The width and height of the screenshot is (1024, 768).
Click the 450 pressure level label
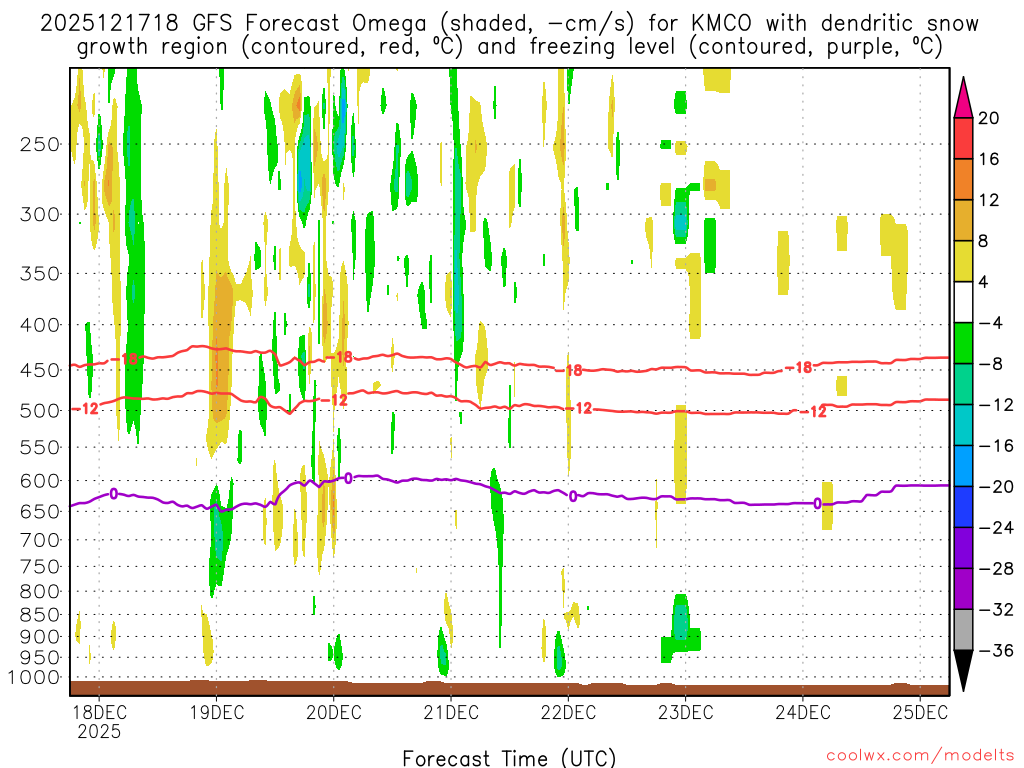tap(40, 370)
